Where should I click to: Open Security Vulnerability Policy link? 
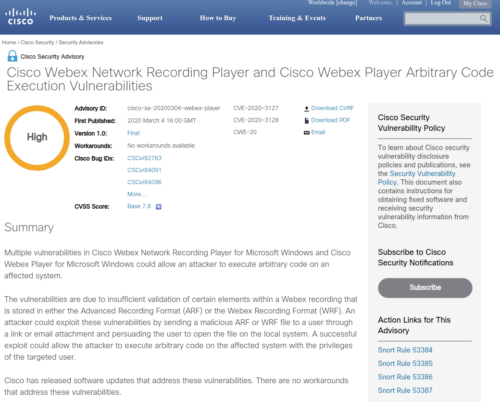[417, 178]
